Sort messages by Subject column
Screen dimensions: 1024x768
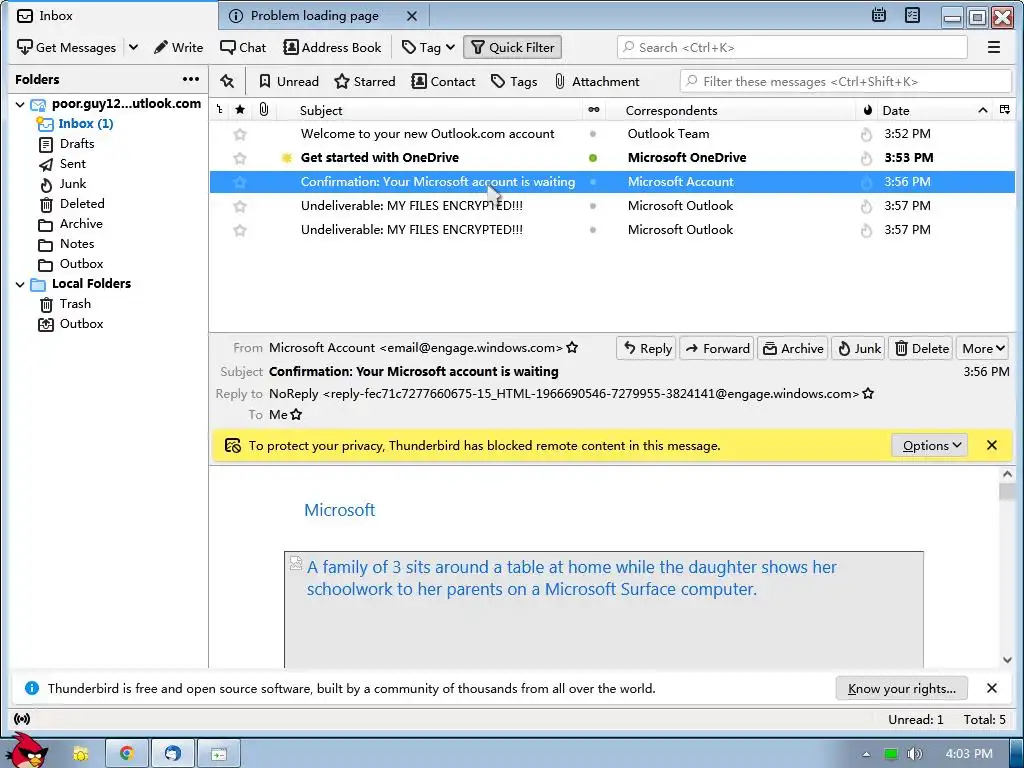[430, 110]
